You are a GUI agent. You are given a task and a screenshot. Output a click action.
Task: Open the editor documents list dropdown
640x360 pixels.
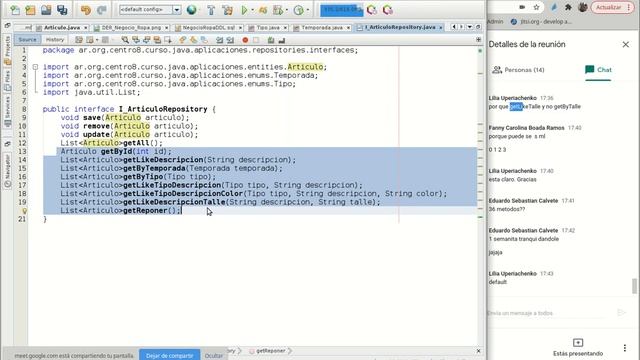(x=470, y=27)
